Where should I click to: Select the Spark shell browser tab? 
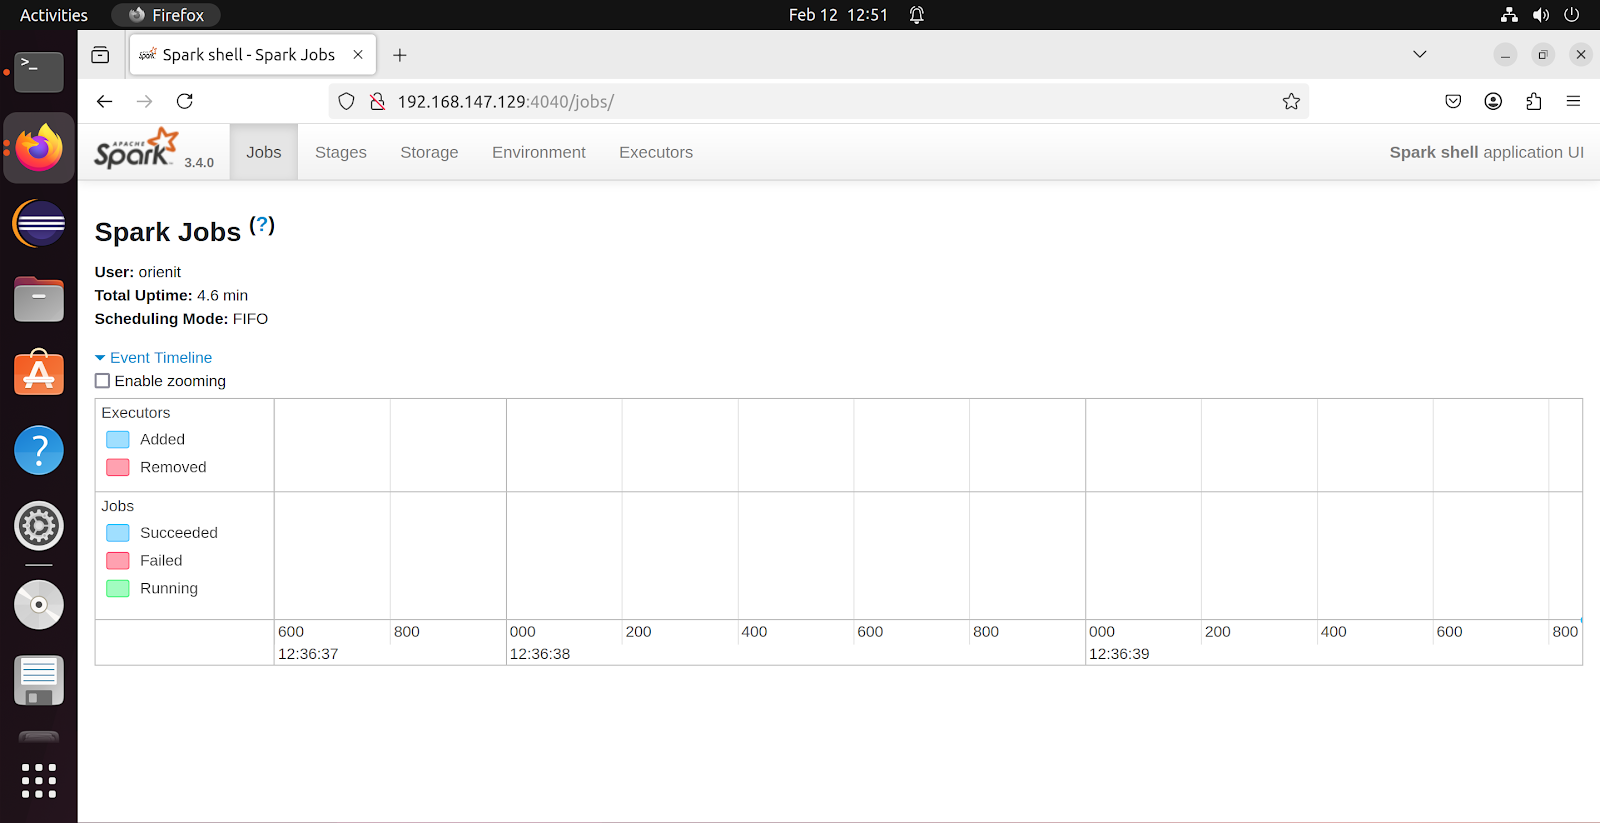pyautogui.click(x=253, y=55)
